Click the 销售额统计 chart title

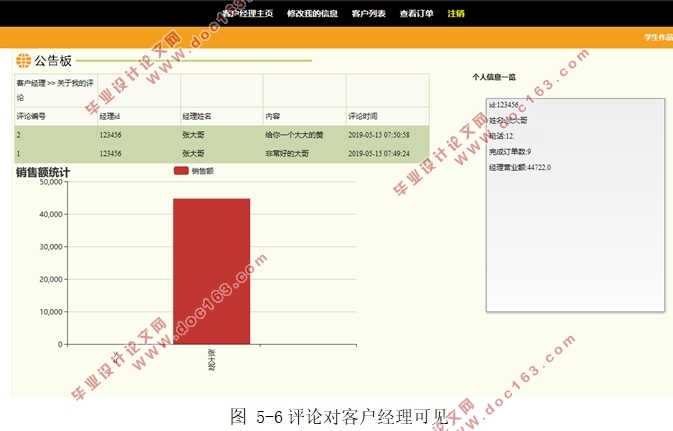tap(43, 173)
